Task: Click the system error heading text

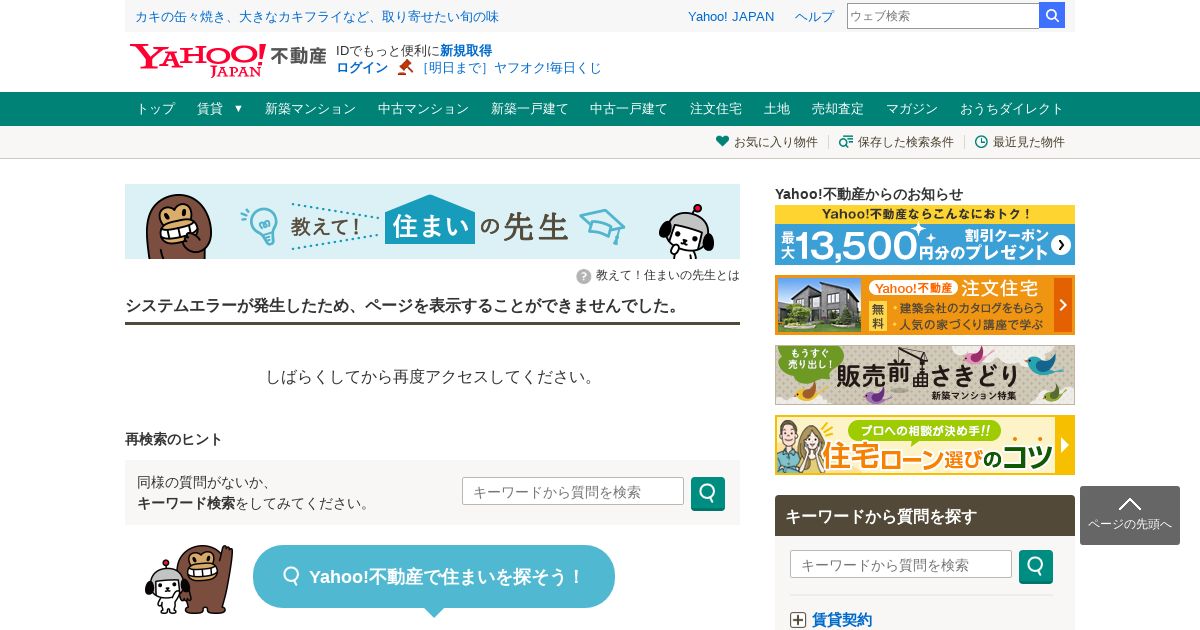Action: point(403,305)
